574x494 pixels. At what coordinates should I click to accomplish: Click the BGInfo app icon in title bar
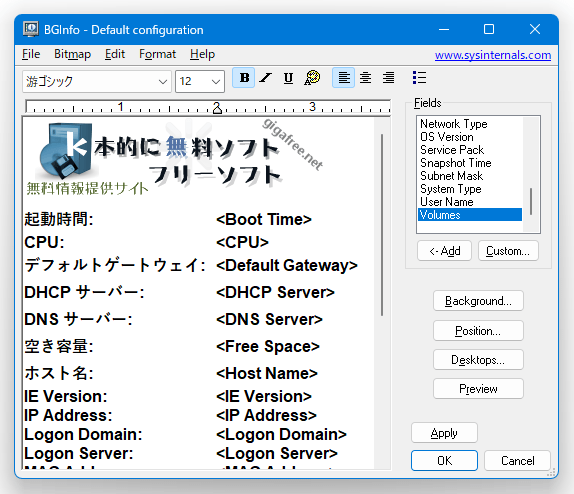30,29
